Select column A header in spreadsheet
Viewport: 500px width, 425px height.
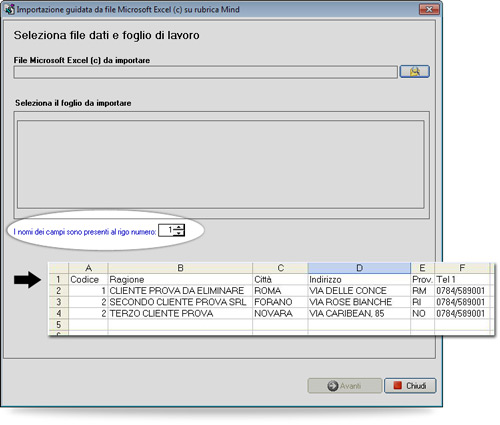(x=88, y=268)
